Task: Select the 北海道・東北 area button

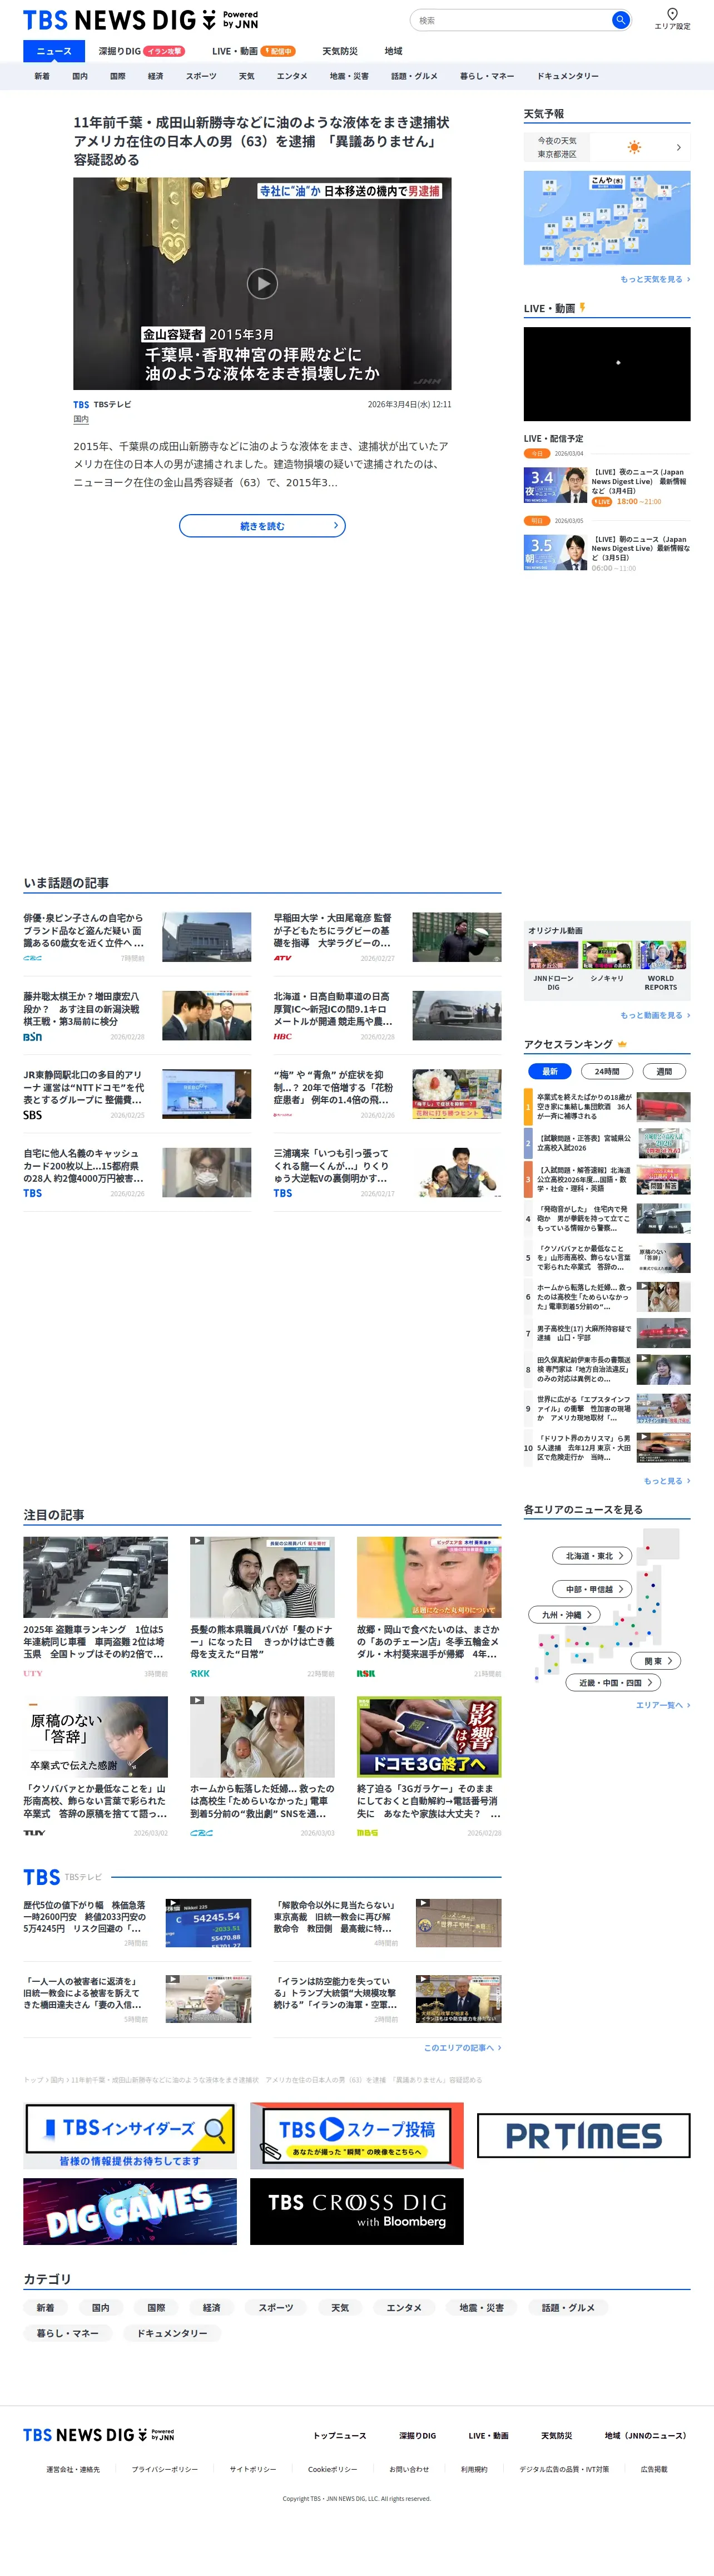Action: click(x=592, y=1556)
